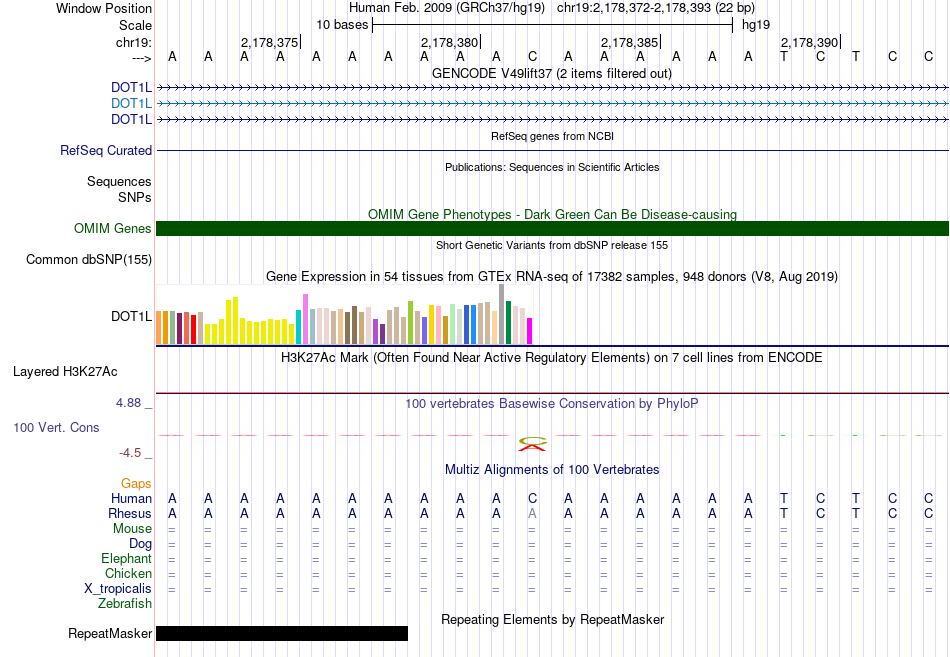The width and height of the screenshot is (950, 657).
Task: Click the DOT1L label beside the GTEx bar chart
Action: [x=131, y=316]
